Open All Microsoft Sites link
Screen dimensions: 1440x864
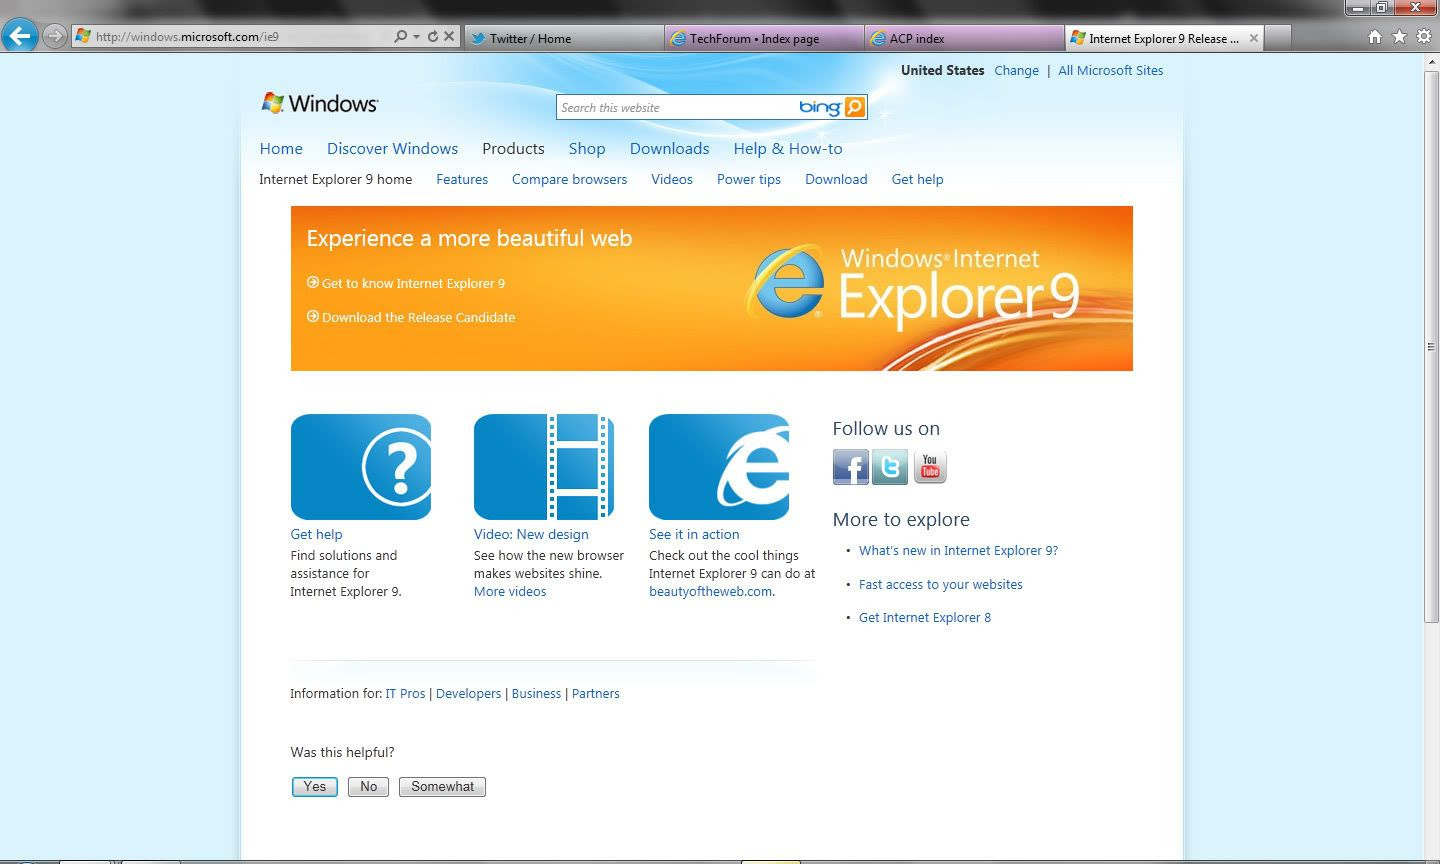[1110, 71]
